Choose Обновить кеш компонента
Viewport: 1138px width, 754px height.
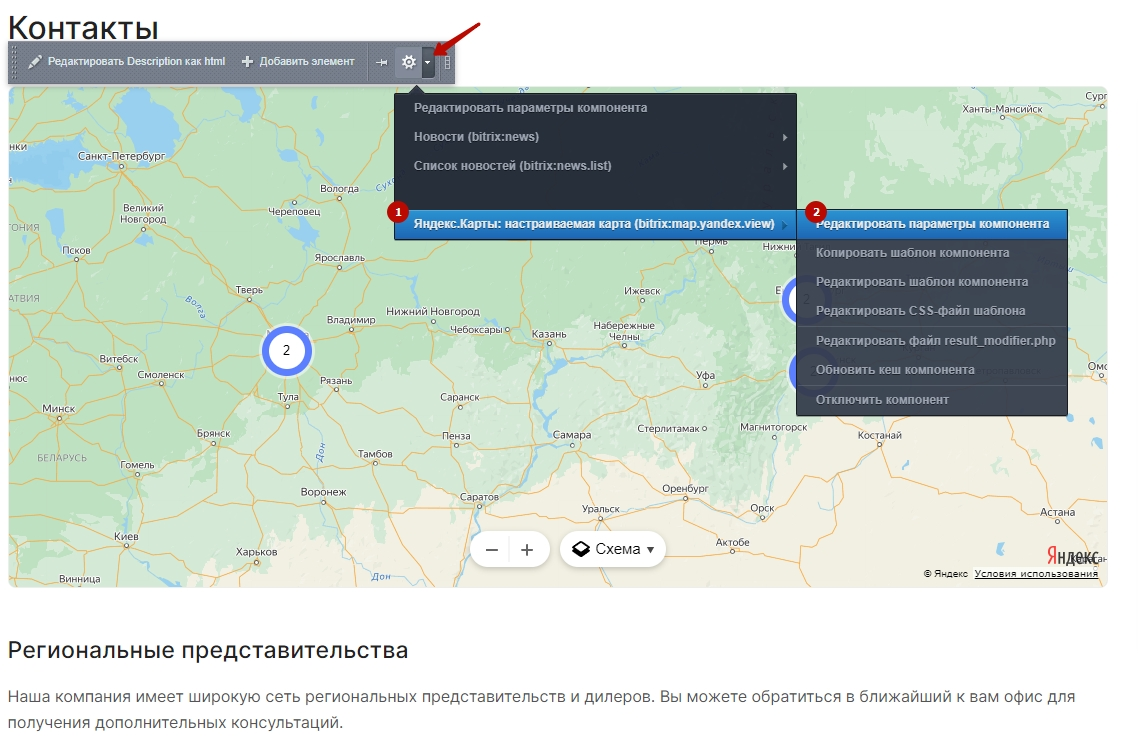click(932, 370)
